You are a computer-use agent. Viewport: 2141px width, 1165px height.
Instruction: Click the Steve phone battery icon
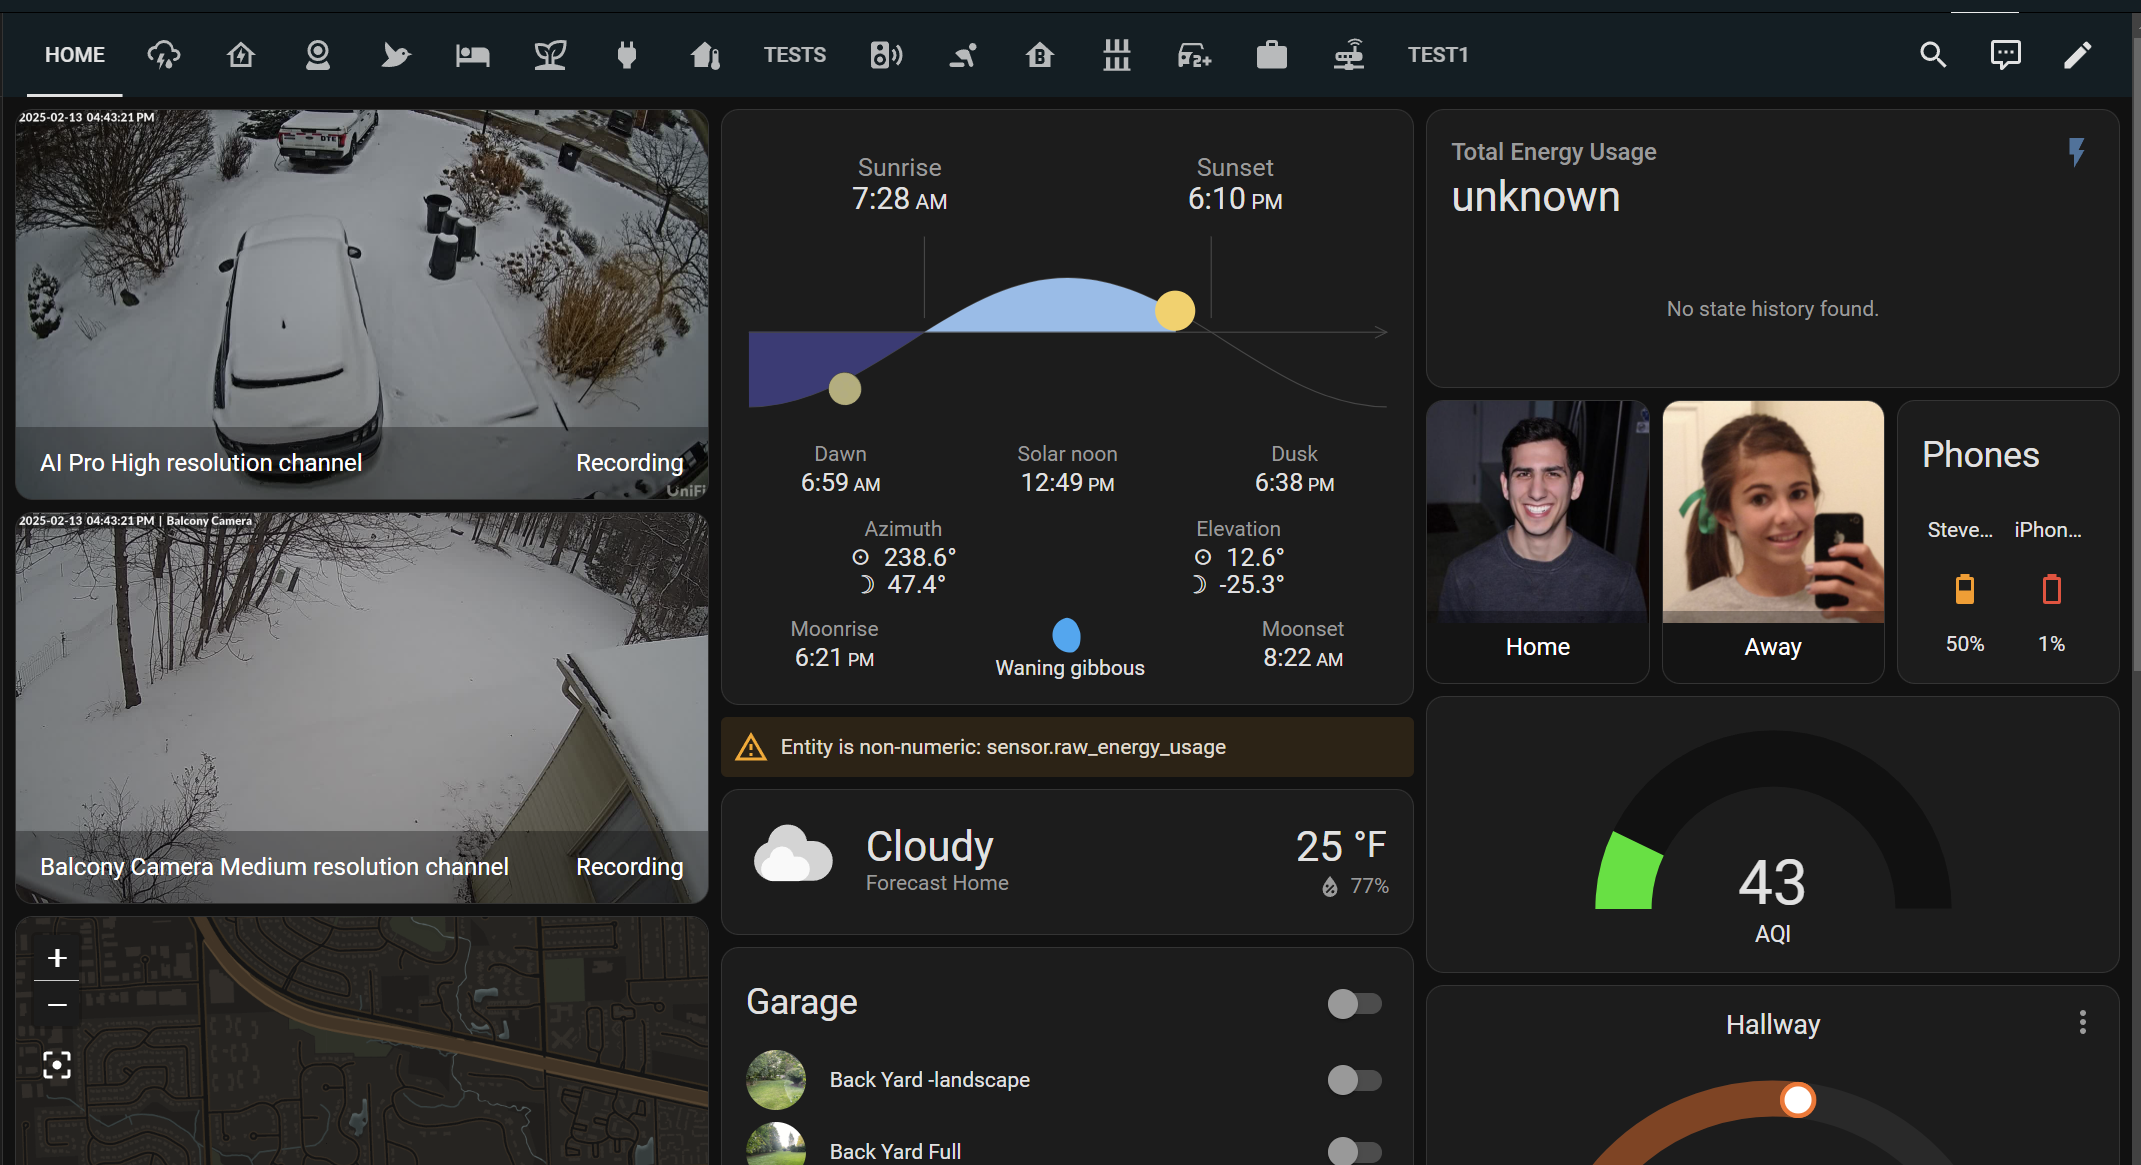click(1965, 589)
